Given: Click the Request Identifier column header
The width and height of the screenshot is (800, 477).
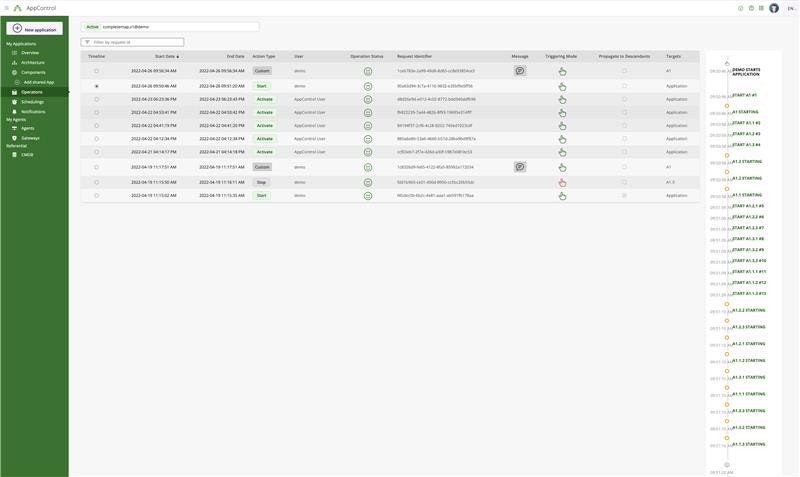Looking at the screenshot, I should (415, 57).
